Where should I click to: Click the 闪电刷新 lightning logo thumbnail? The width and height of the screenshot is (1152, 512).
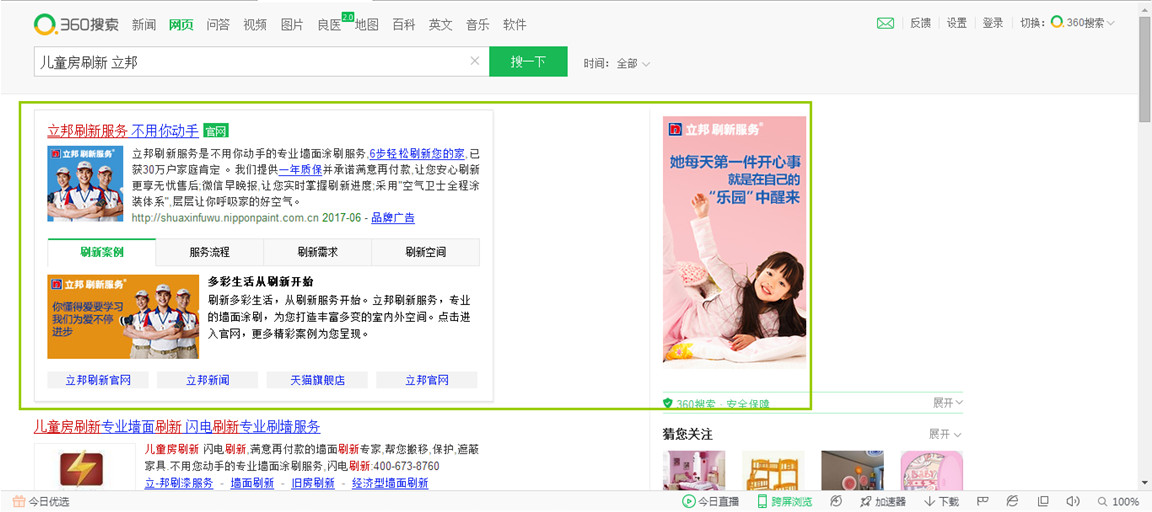click(81, 469)
